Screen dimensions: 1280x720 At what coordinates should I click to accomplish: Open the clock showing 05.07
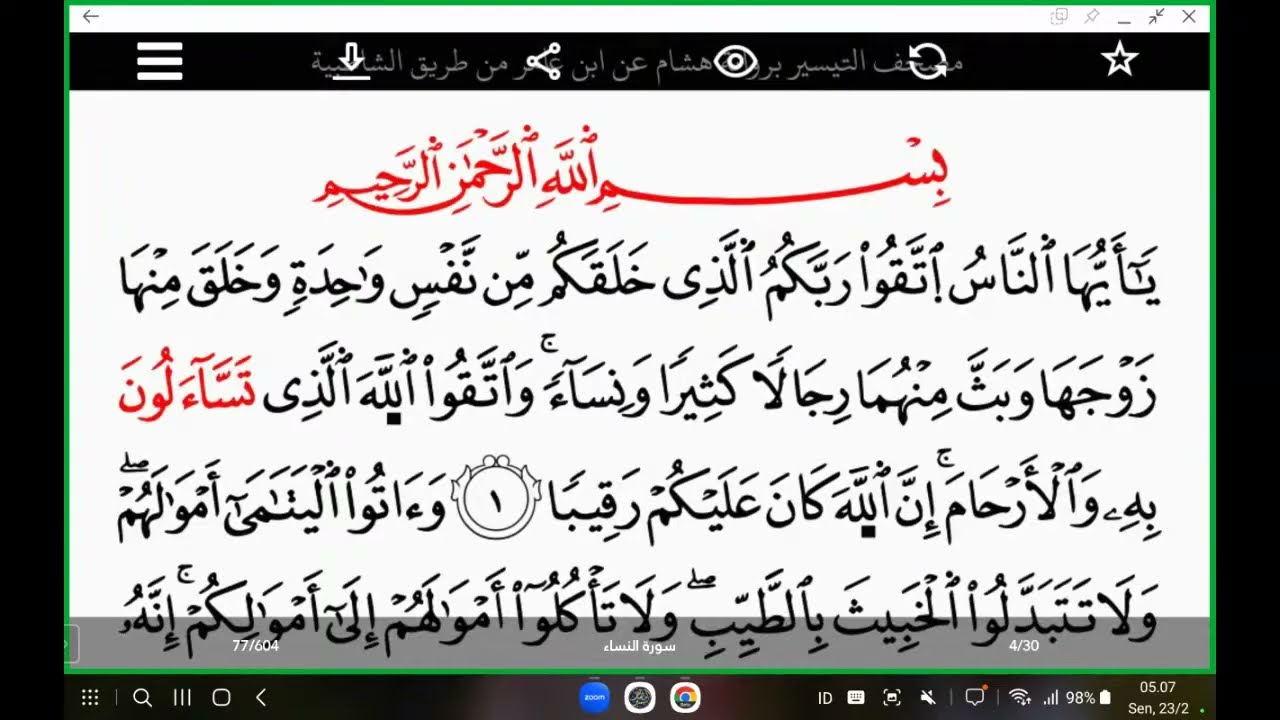tap(1157, 687)
